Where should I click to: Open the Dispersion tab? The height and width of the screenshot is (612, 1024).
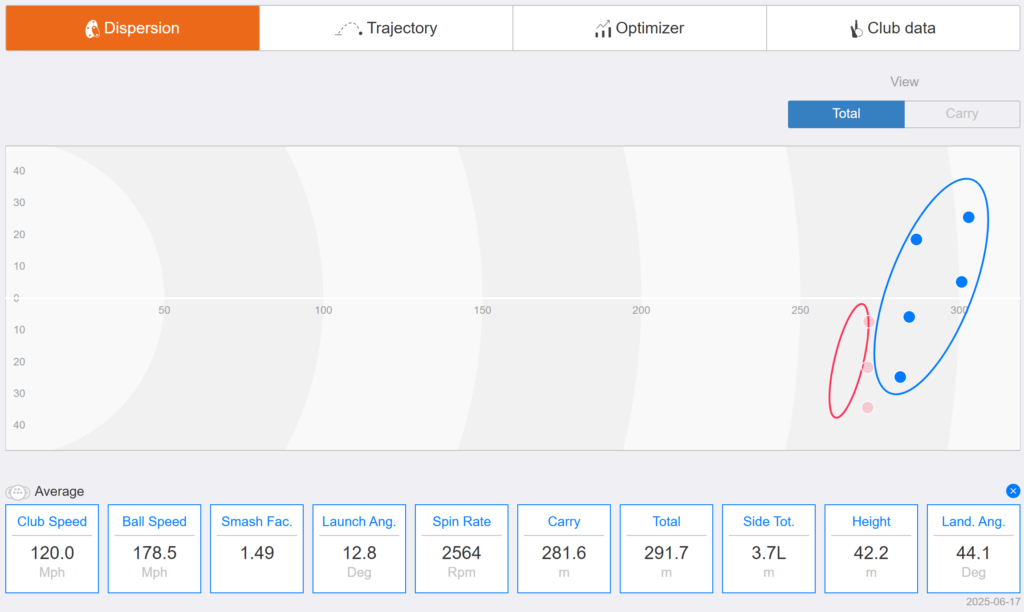click(133, 28)
